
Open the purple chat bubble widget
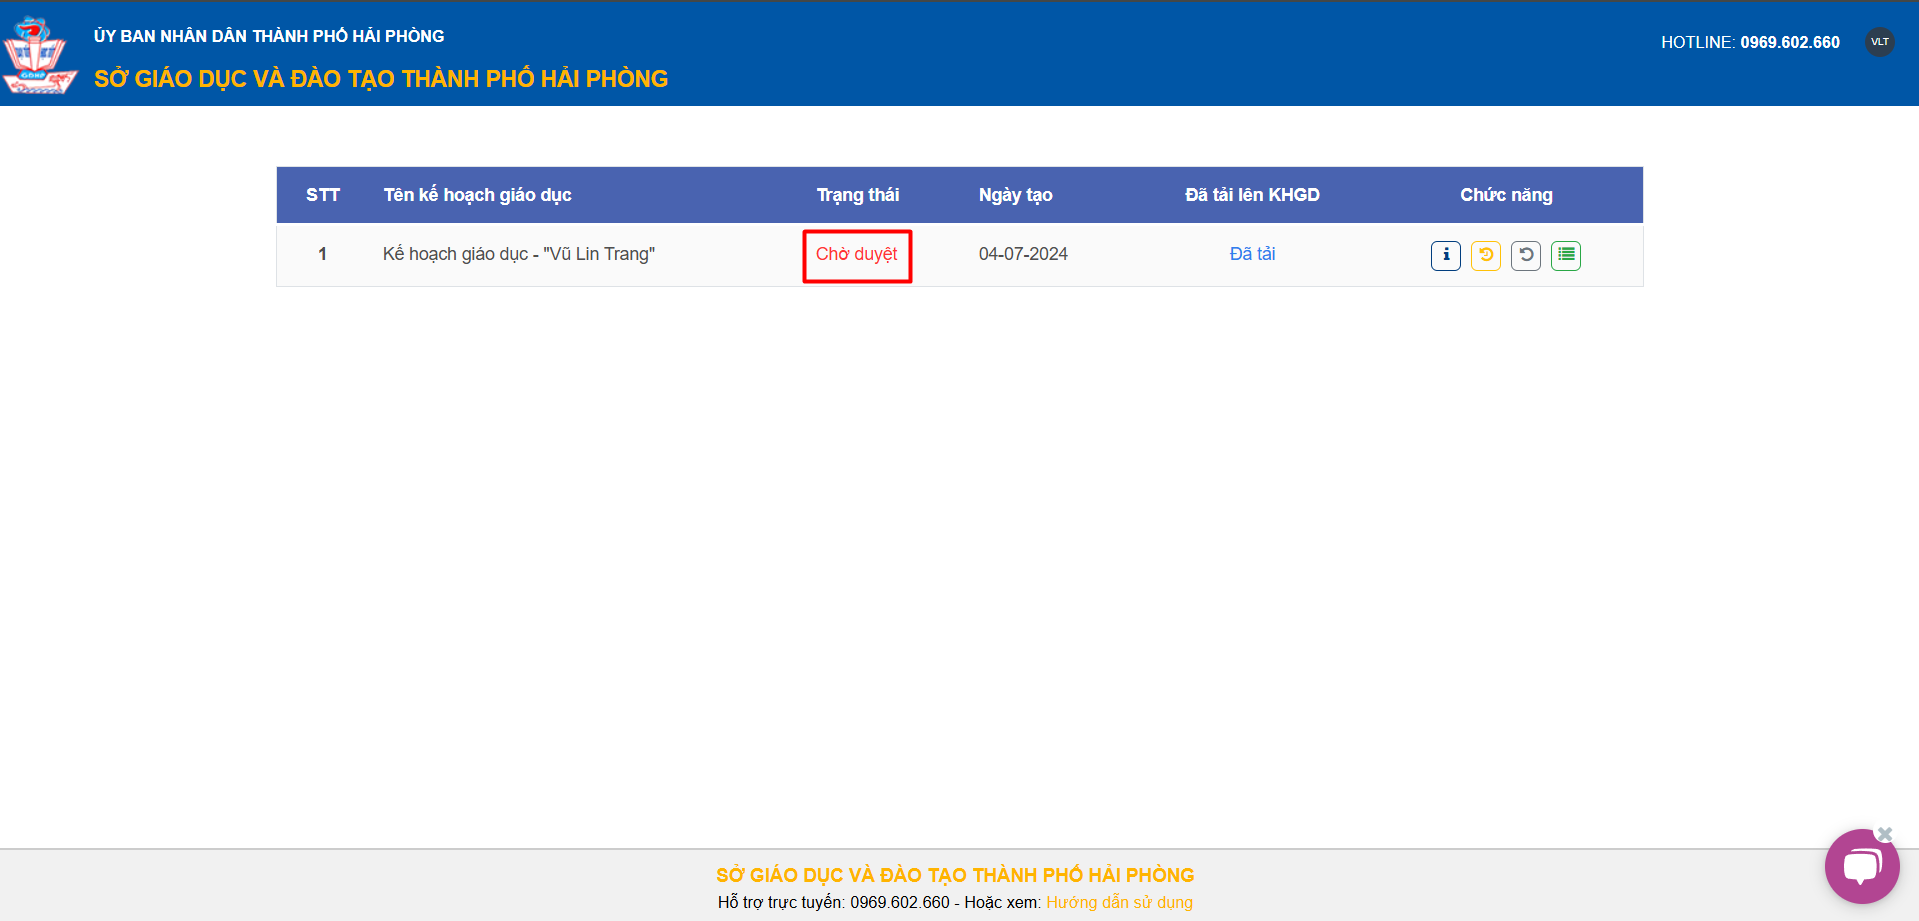coord(1861,866)
